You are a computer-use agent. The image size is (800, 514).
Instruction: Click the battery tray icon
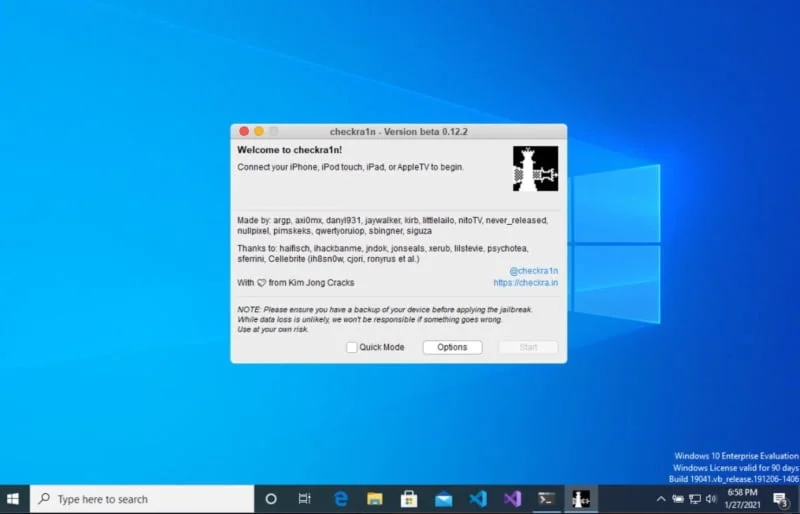(678, 499)
